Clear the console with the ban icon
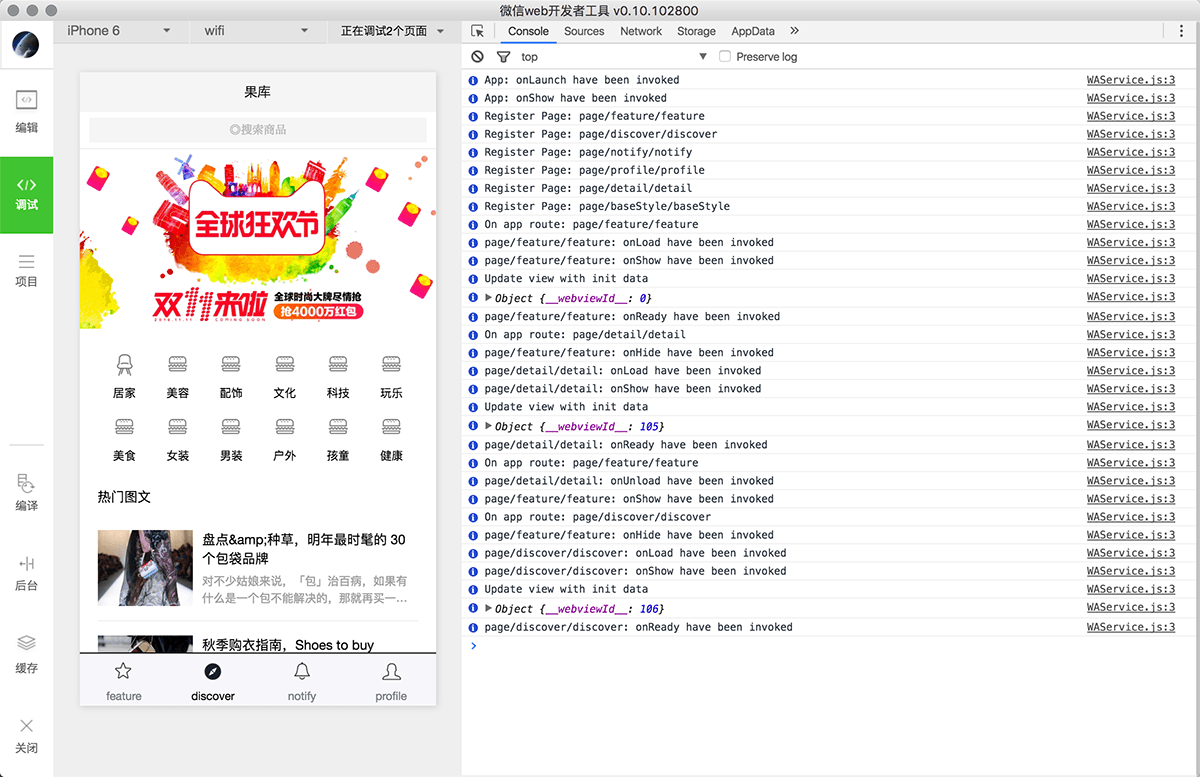Screen dimensions: 1200x777 point(478,57)
